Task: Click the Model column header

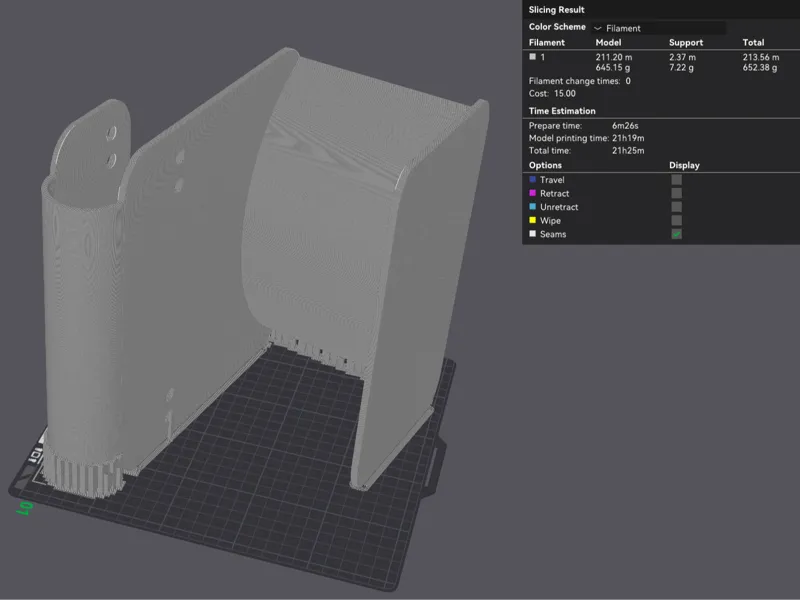Action: [x=608, y=42]
